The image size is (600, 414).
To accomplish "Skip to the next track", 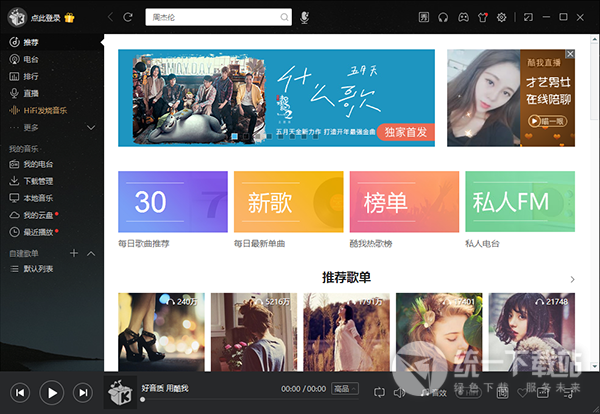I will coord(83,393).
